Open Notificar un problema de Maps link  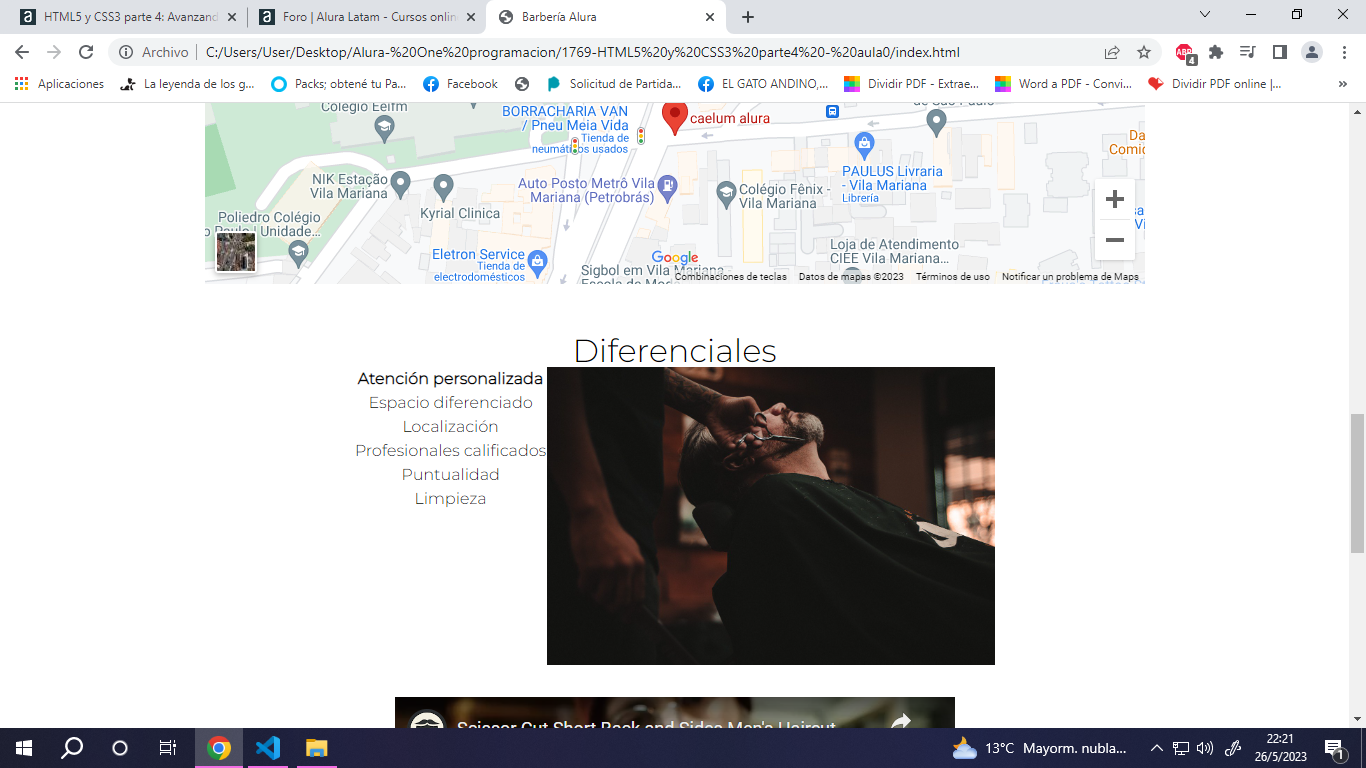click(x=1070, y=277)
